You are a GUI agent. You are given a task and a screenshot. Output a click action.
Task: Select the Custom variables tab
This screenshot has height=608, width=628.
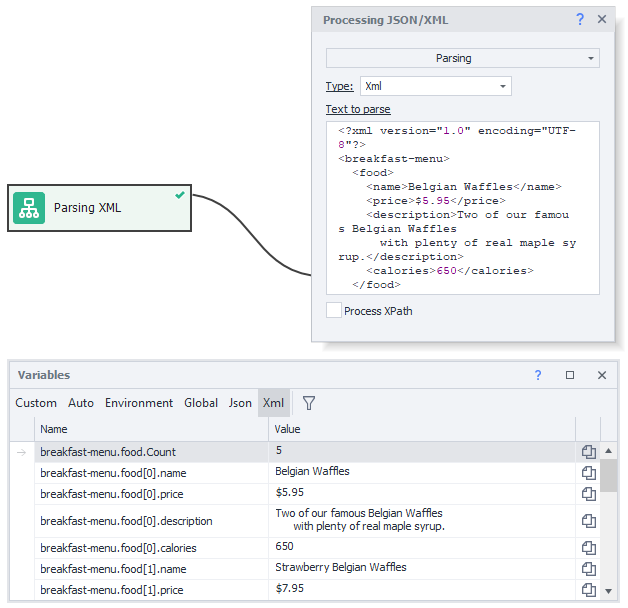click(36, 403)
